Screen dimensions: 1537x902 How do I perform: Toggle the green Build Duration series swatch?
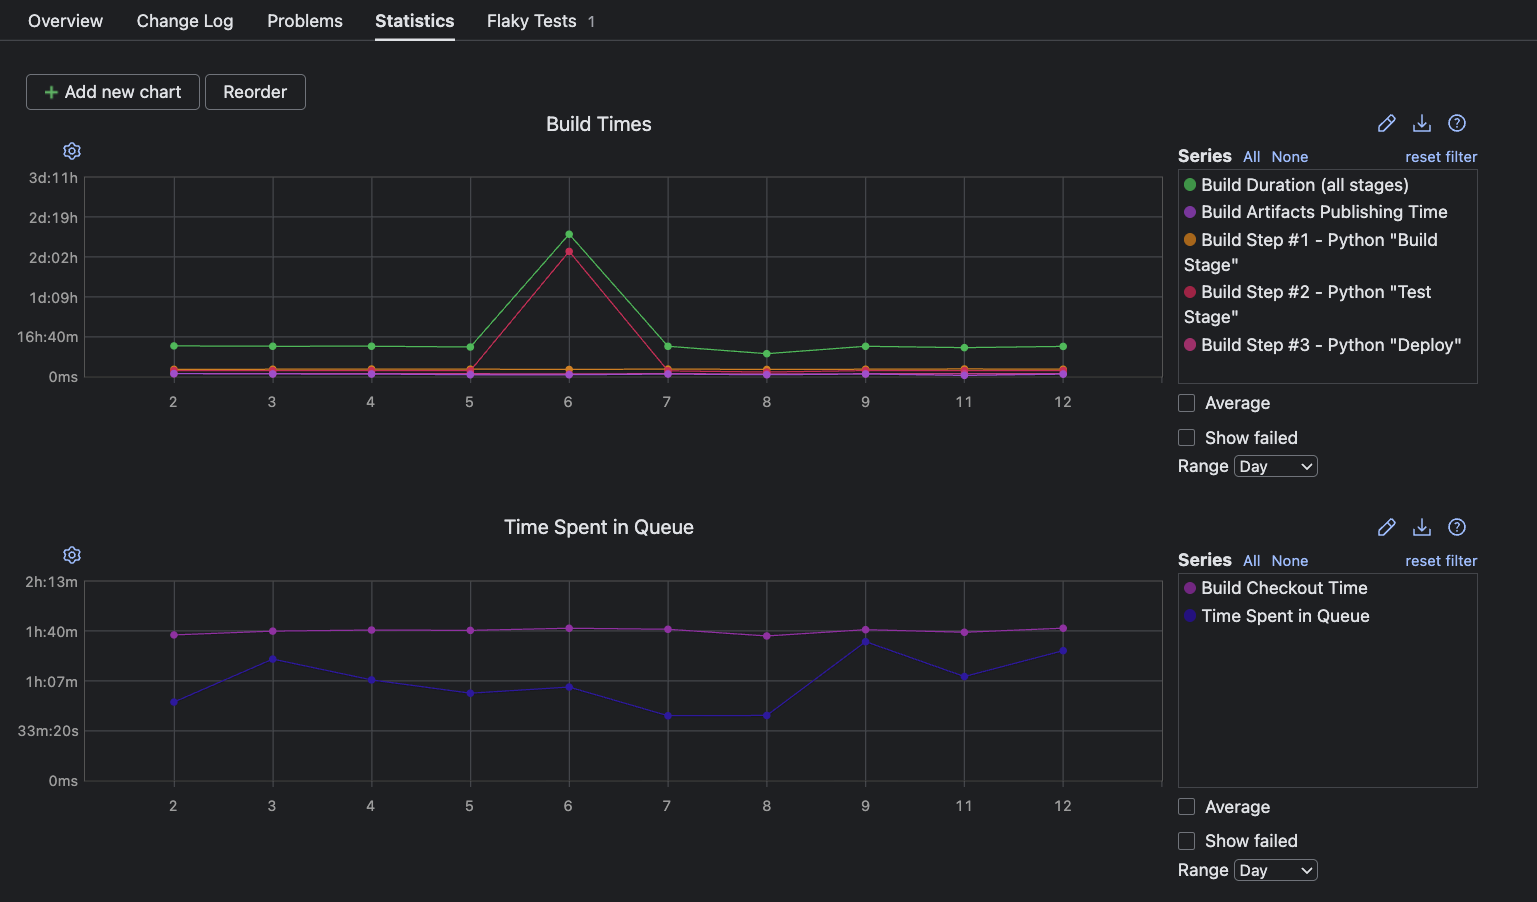tap(1190, 185)
